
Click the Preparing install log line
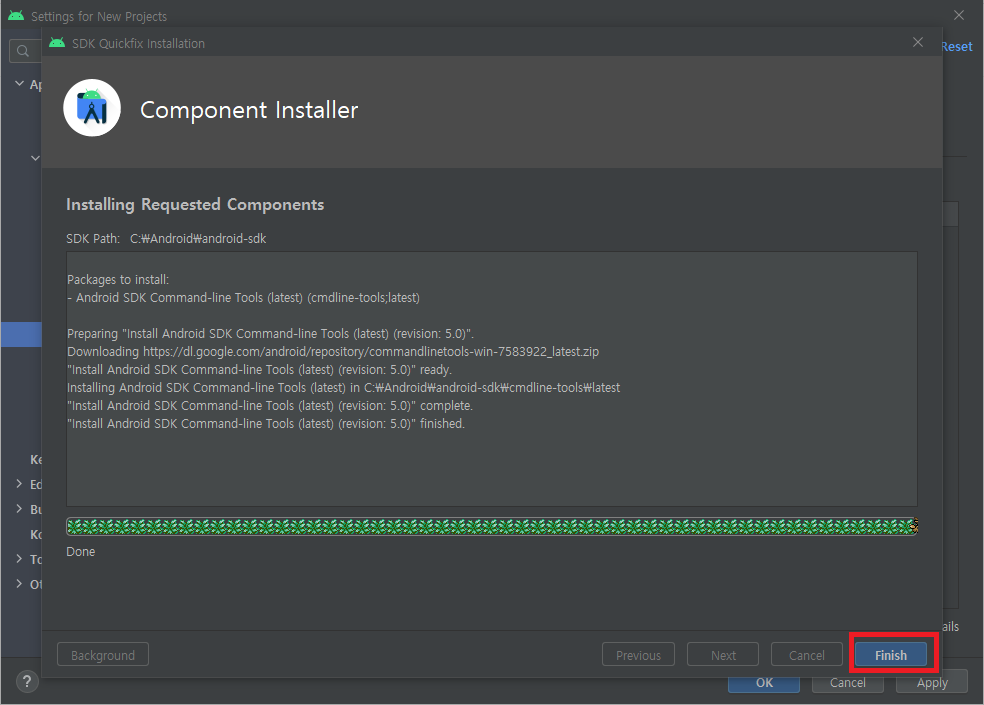point(270,333)
